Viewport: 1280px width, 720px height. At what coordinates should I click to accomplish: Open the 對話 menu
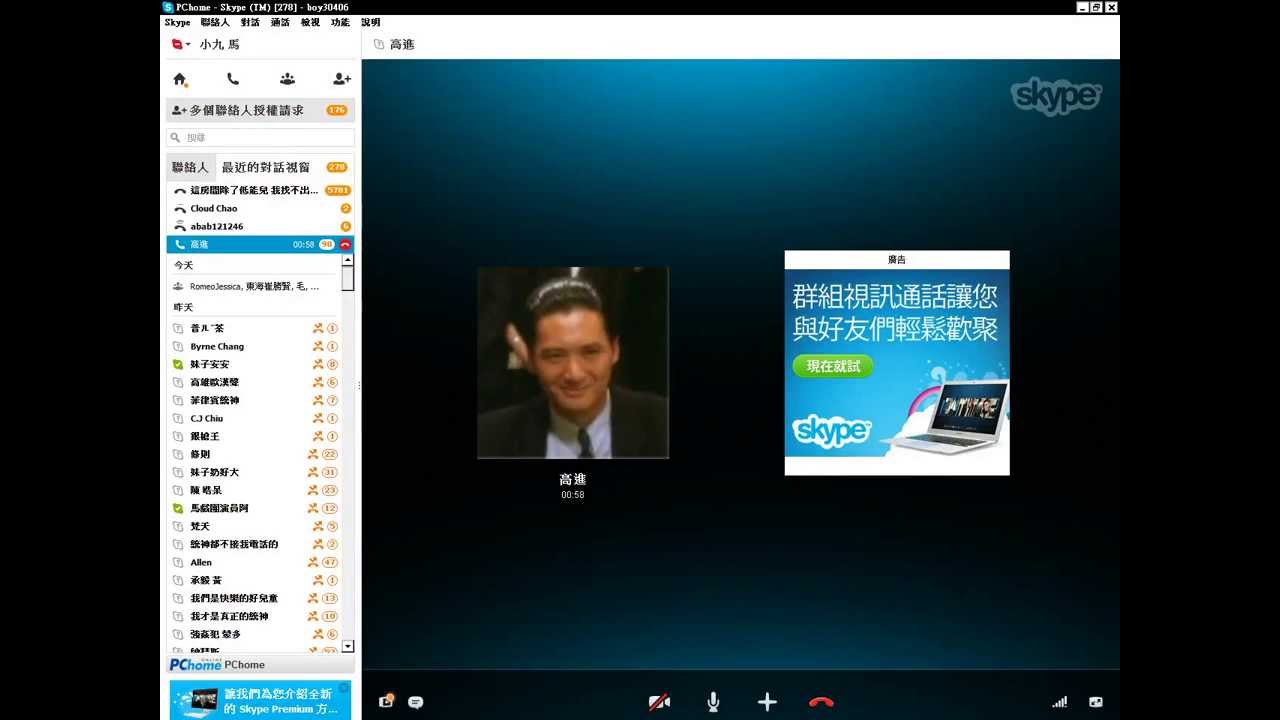[250, 22]
